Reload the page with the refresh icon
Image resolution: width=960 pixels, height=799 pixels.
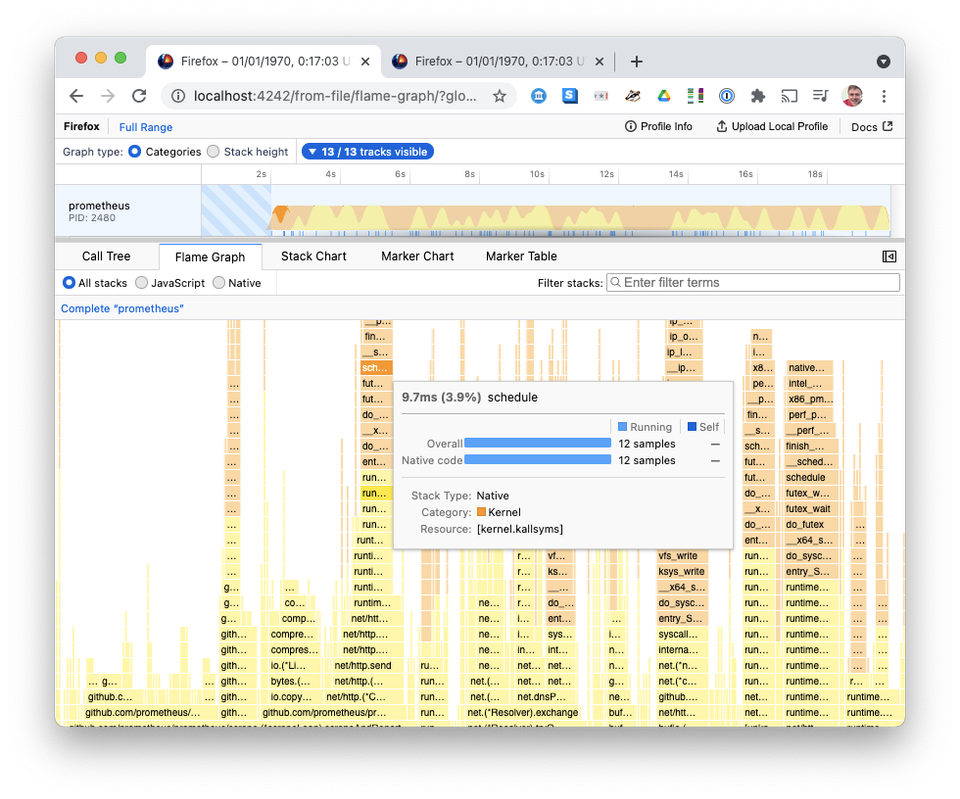coord(140,95)
